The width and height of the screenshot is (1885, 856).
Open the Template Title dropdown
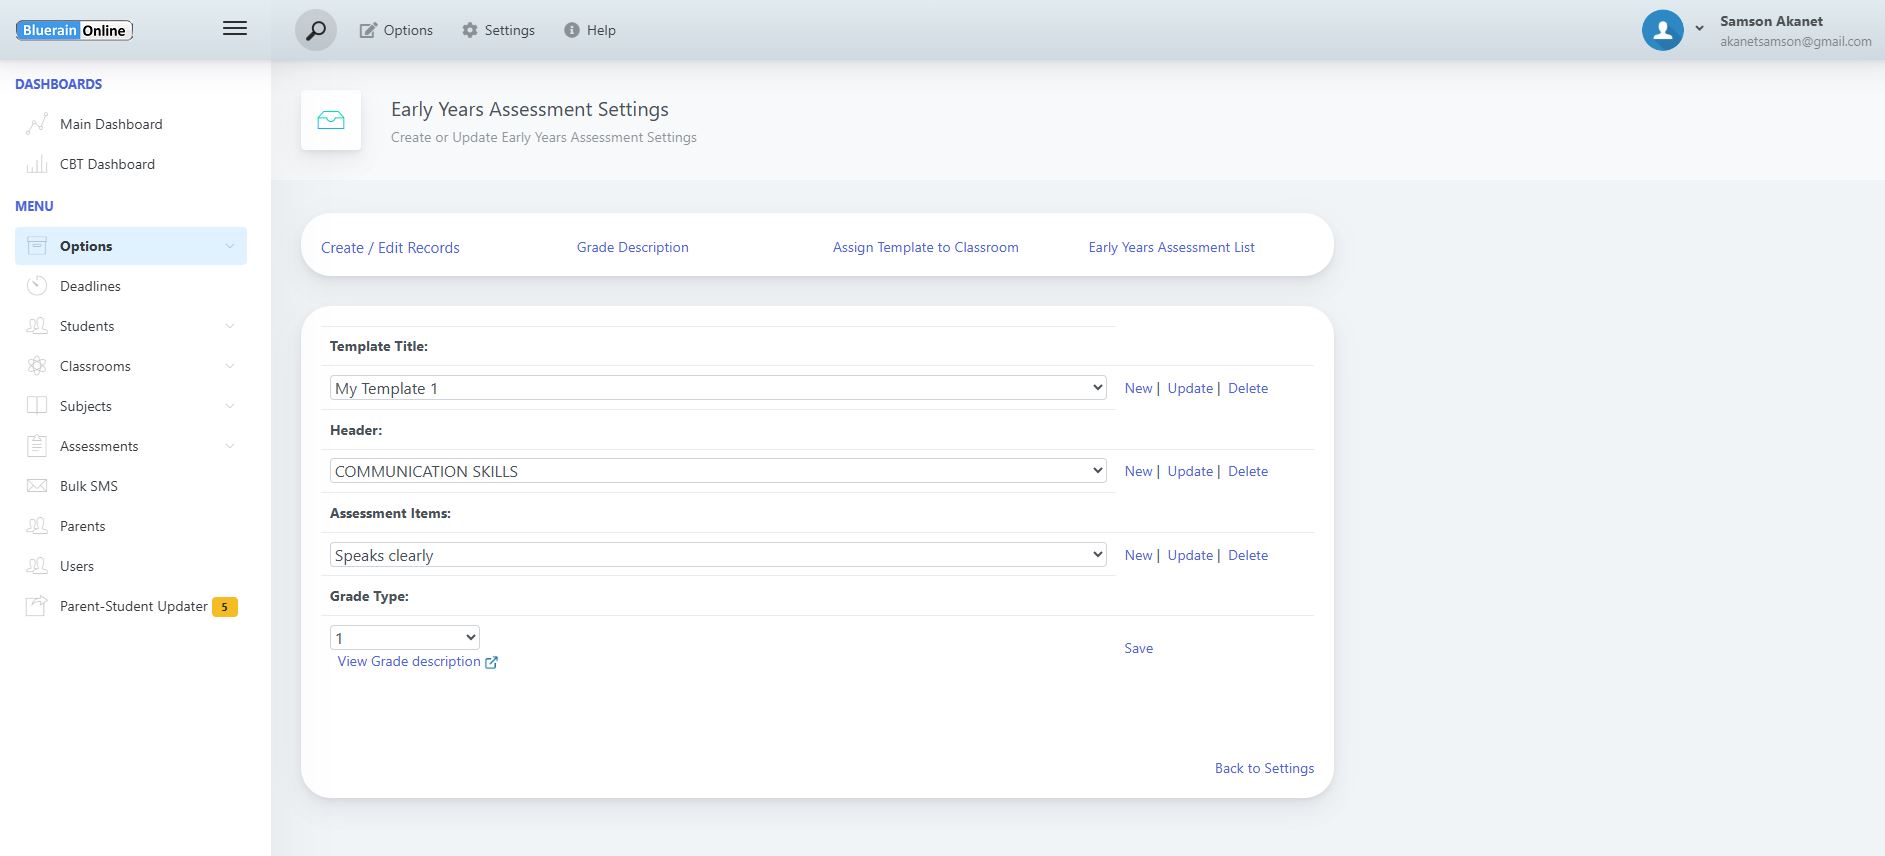click(717, 388)
